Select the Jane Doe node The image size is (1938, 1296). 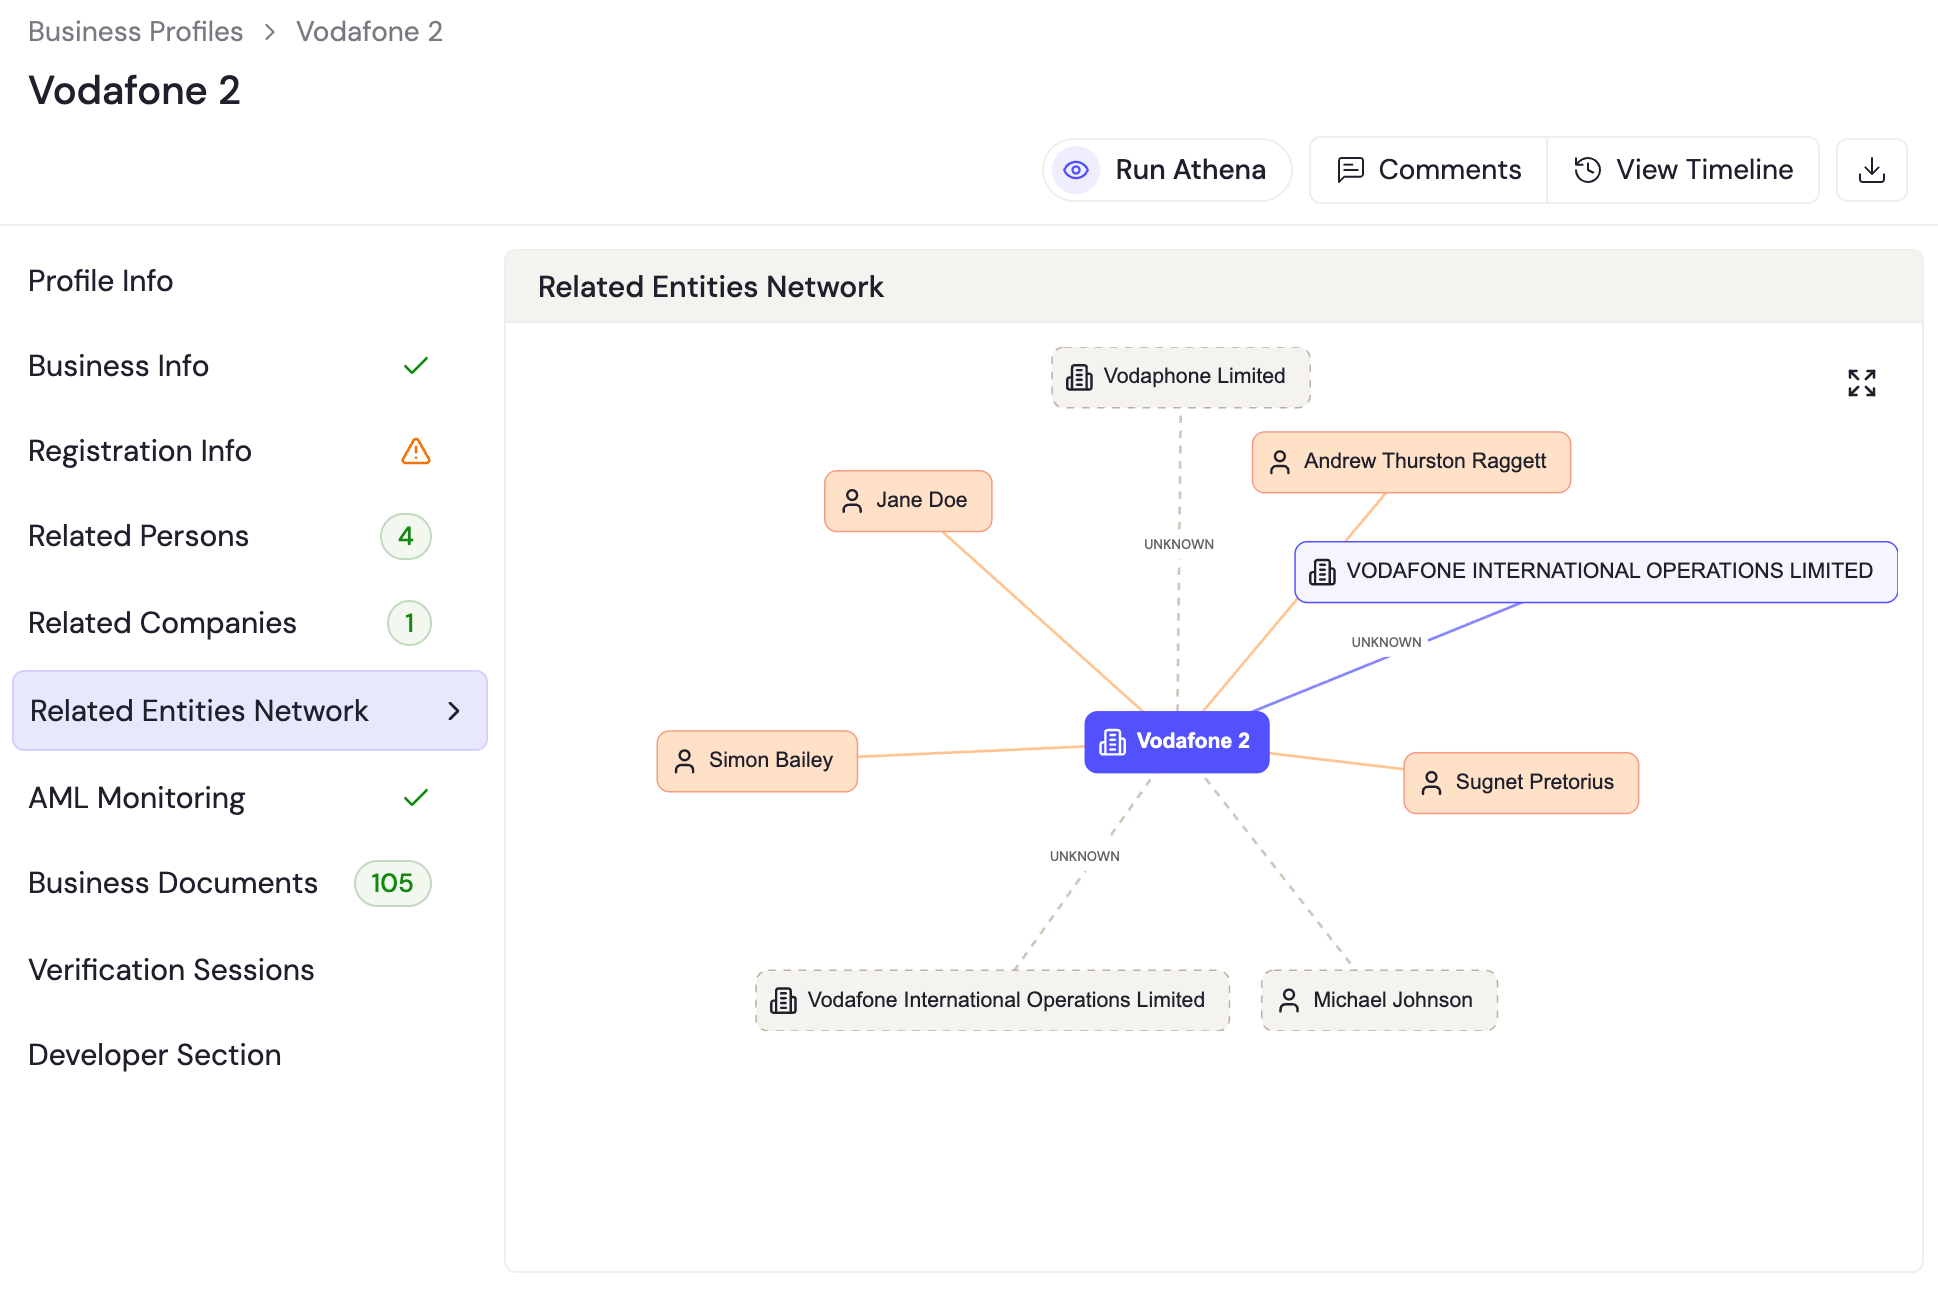tap(908, 501)
